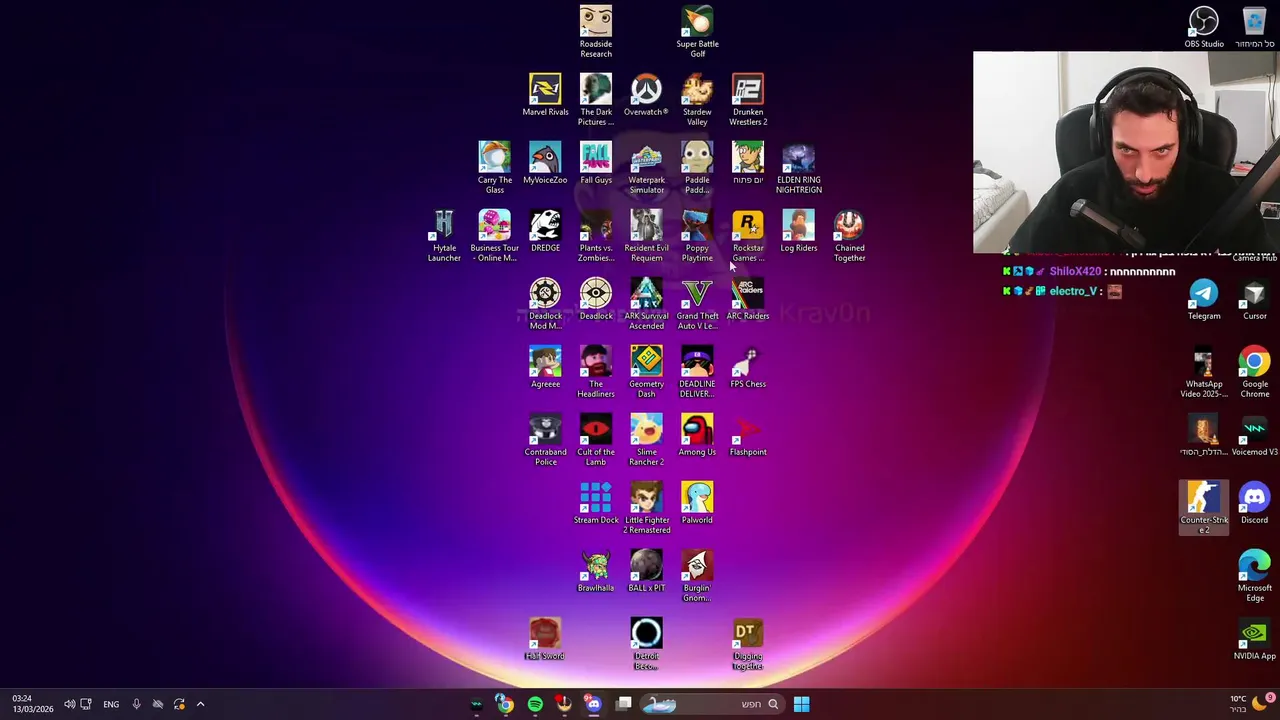Screen dimensions: 1280x720
Task: Click the Slime Rancher 2 icon
Action: point(646,439)
